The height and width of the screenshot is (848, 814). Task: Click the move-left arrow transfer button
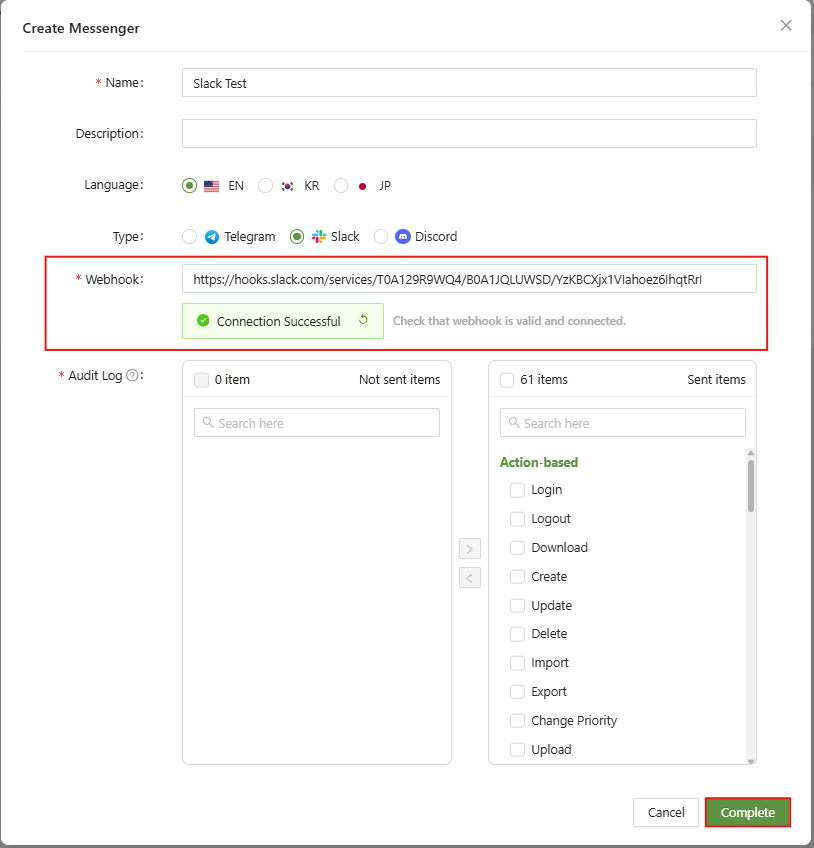470,578
